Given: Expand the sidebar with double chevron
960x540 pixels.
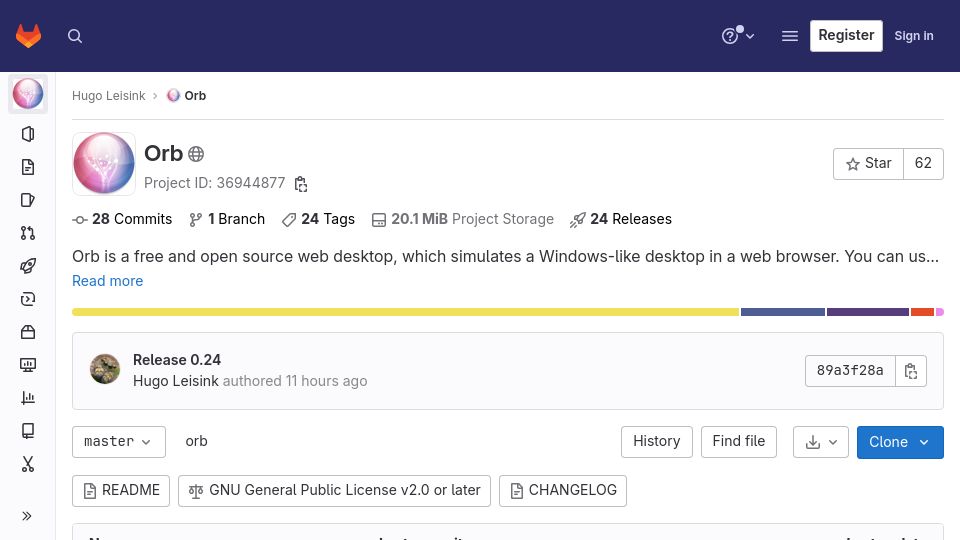Looking at the screenshot, I should pyautogui.click(x=27, y=516).
